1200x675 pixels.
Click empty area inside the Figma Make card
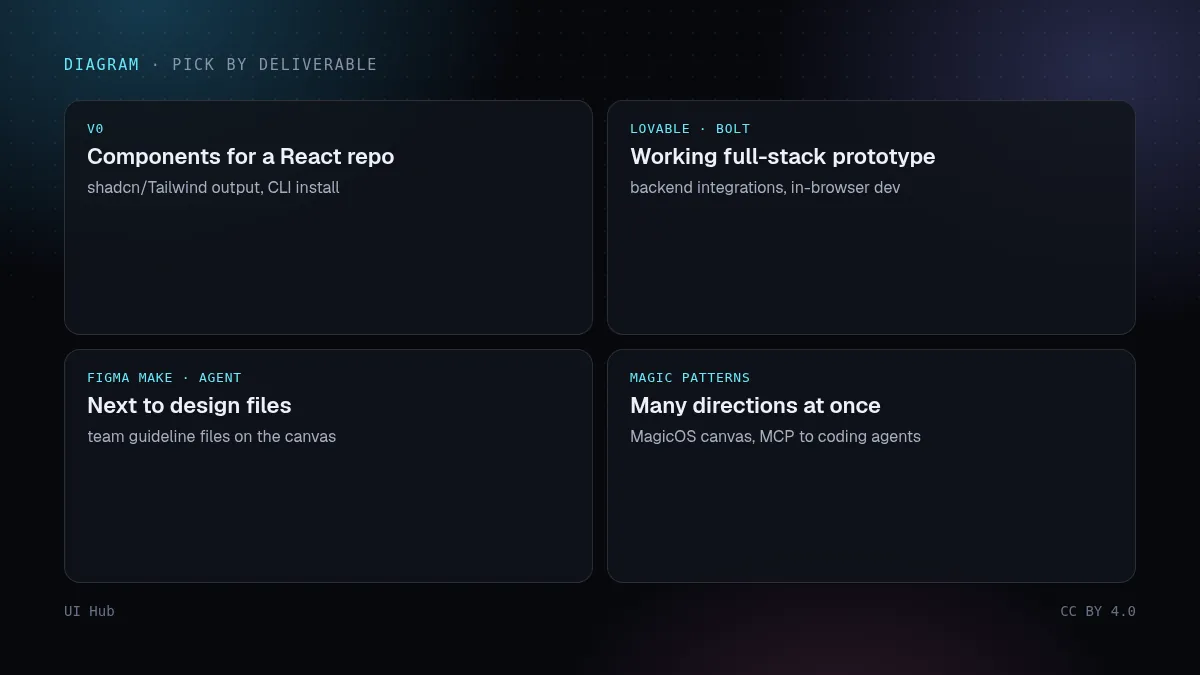point(328,517)
